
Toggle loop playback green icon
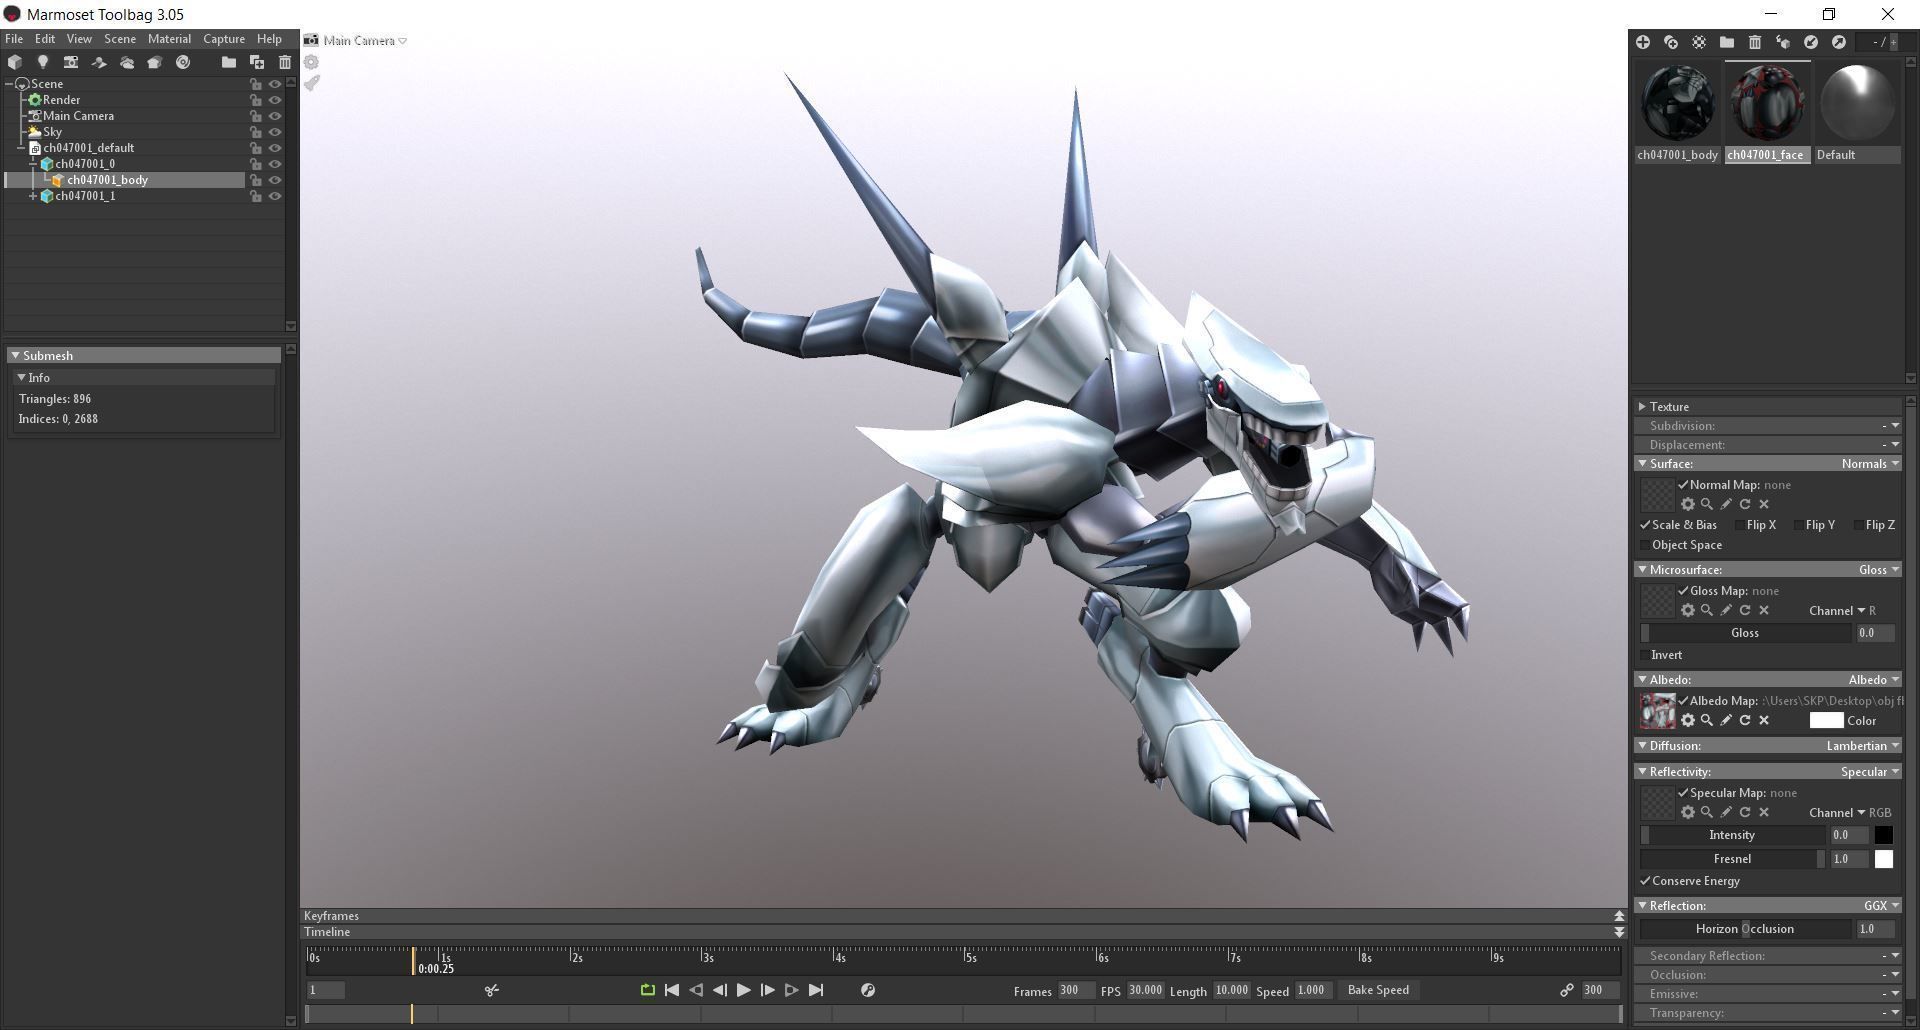point(648,990)
